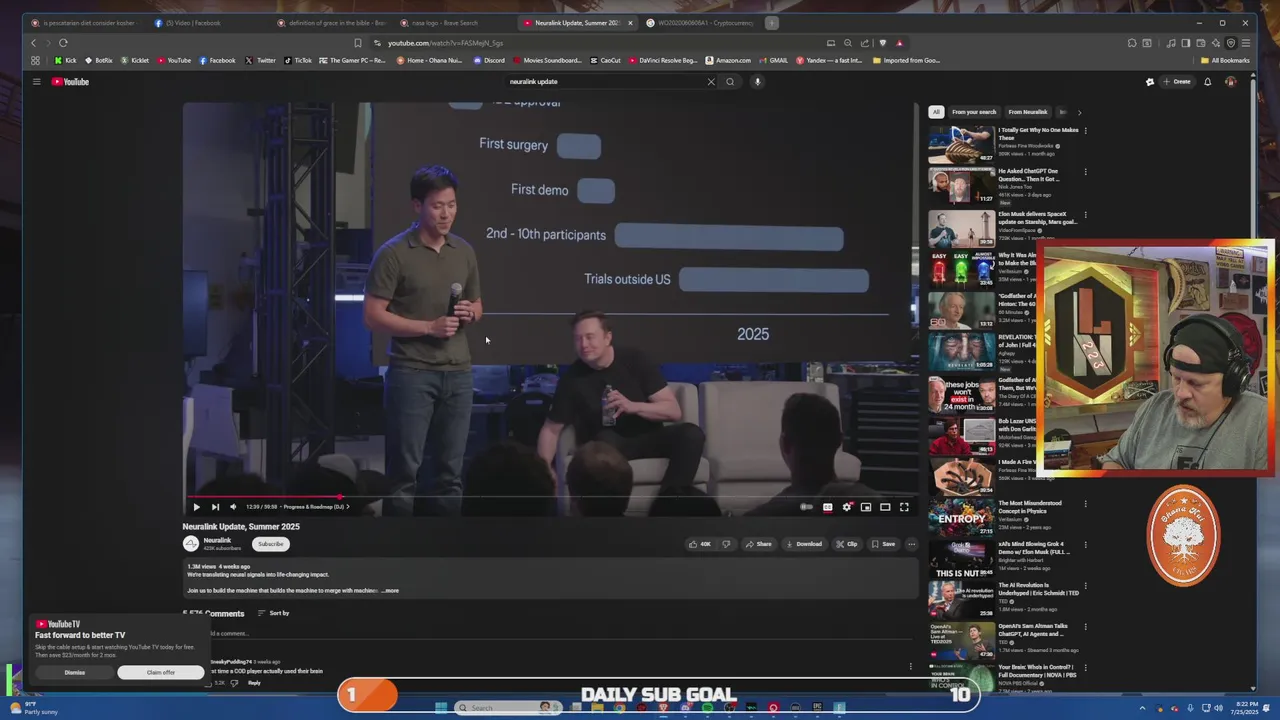The image size is (1280, 720).
Task: Subscribe to the Neuralink channel
Action: (x=270, y=544)
